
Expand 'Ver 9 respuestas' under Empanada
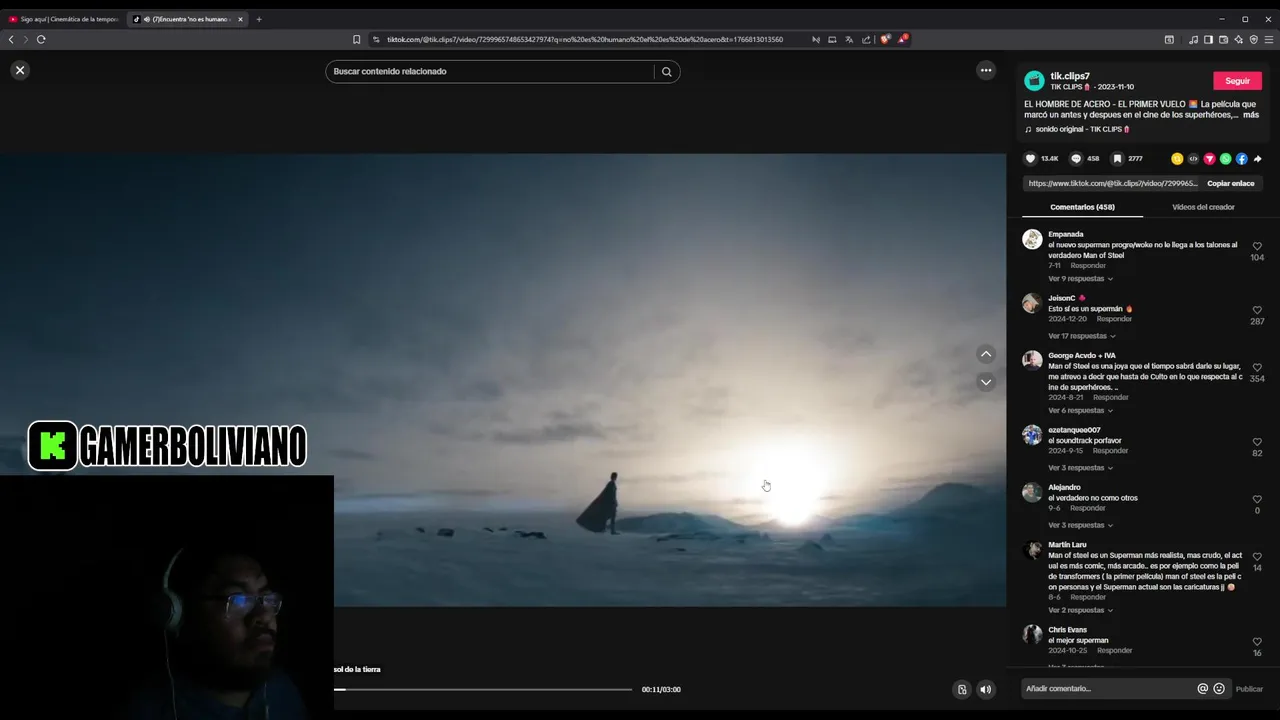click(1080, 278)
